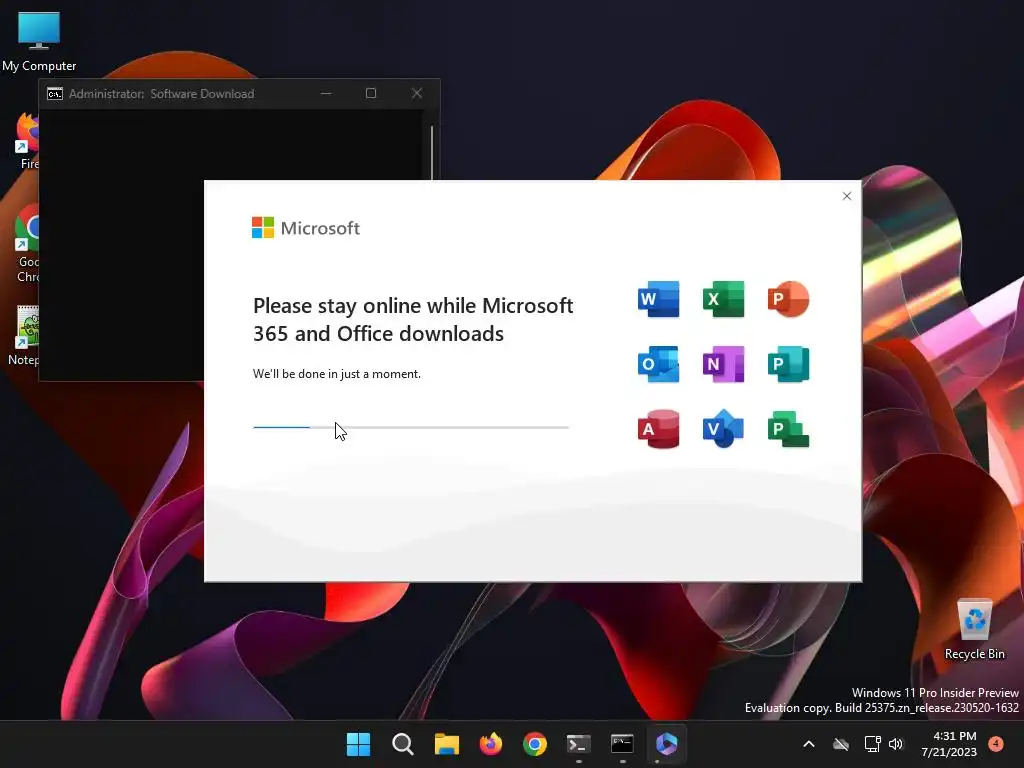Open the Windows Start menu
The height and width of the screenshot is (768, 1024).
click(x=358, y=744)
